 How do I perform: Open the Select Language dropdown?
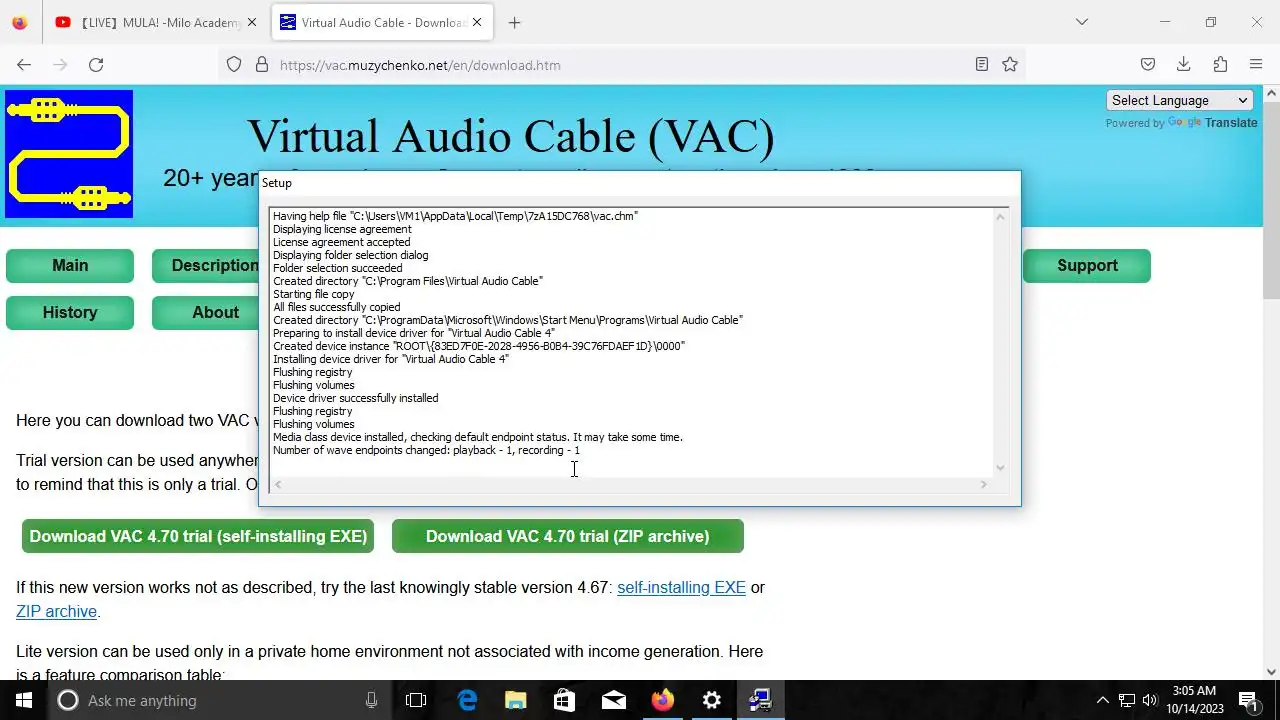1180,100
